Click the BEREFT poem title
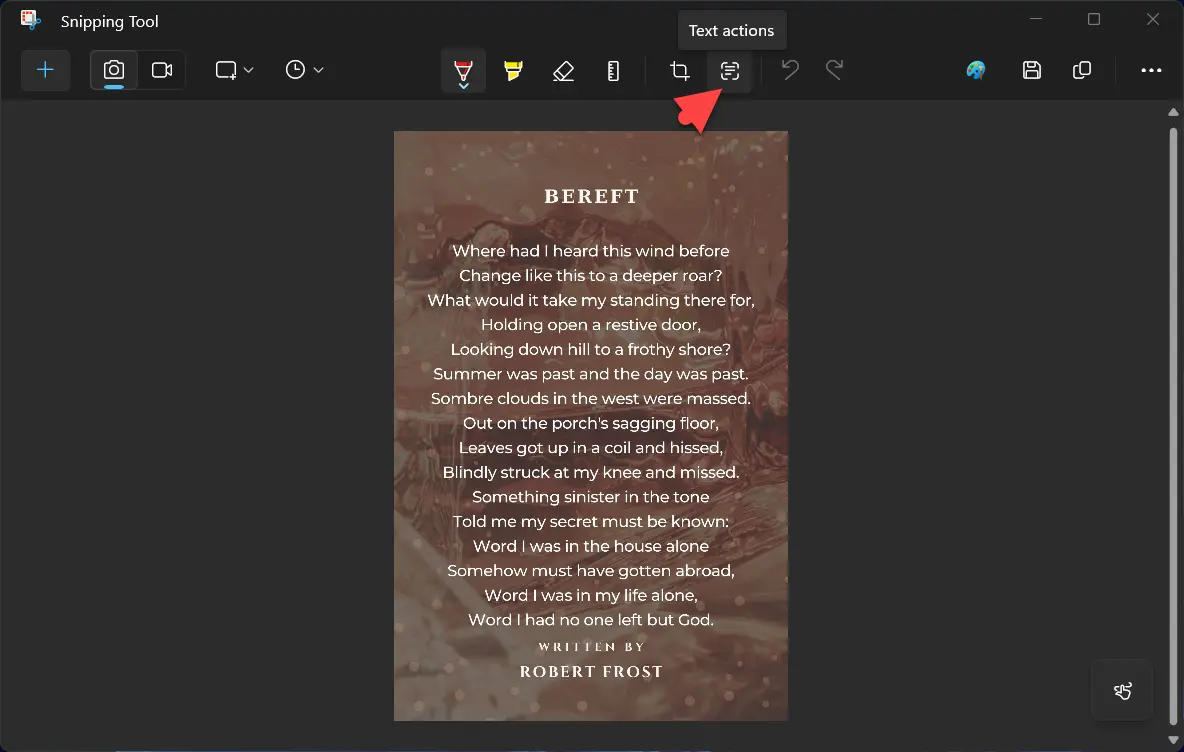 (x=591, y=196)
